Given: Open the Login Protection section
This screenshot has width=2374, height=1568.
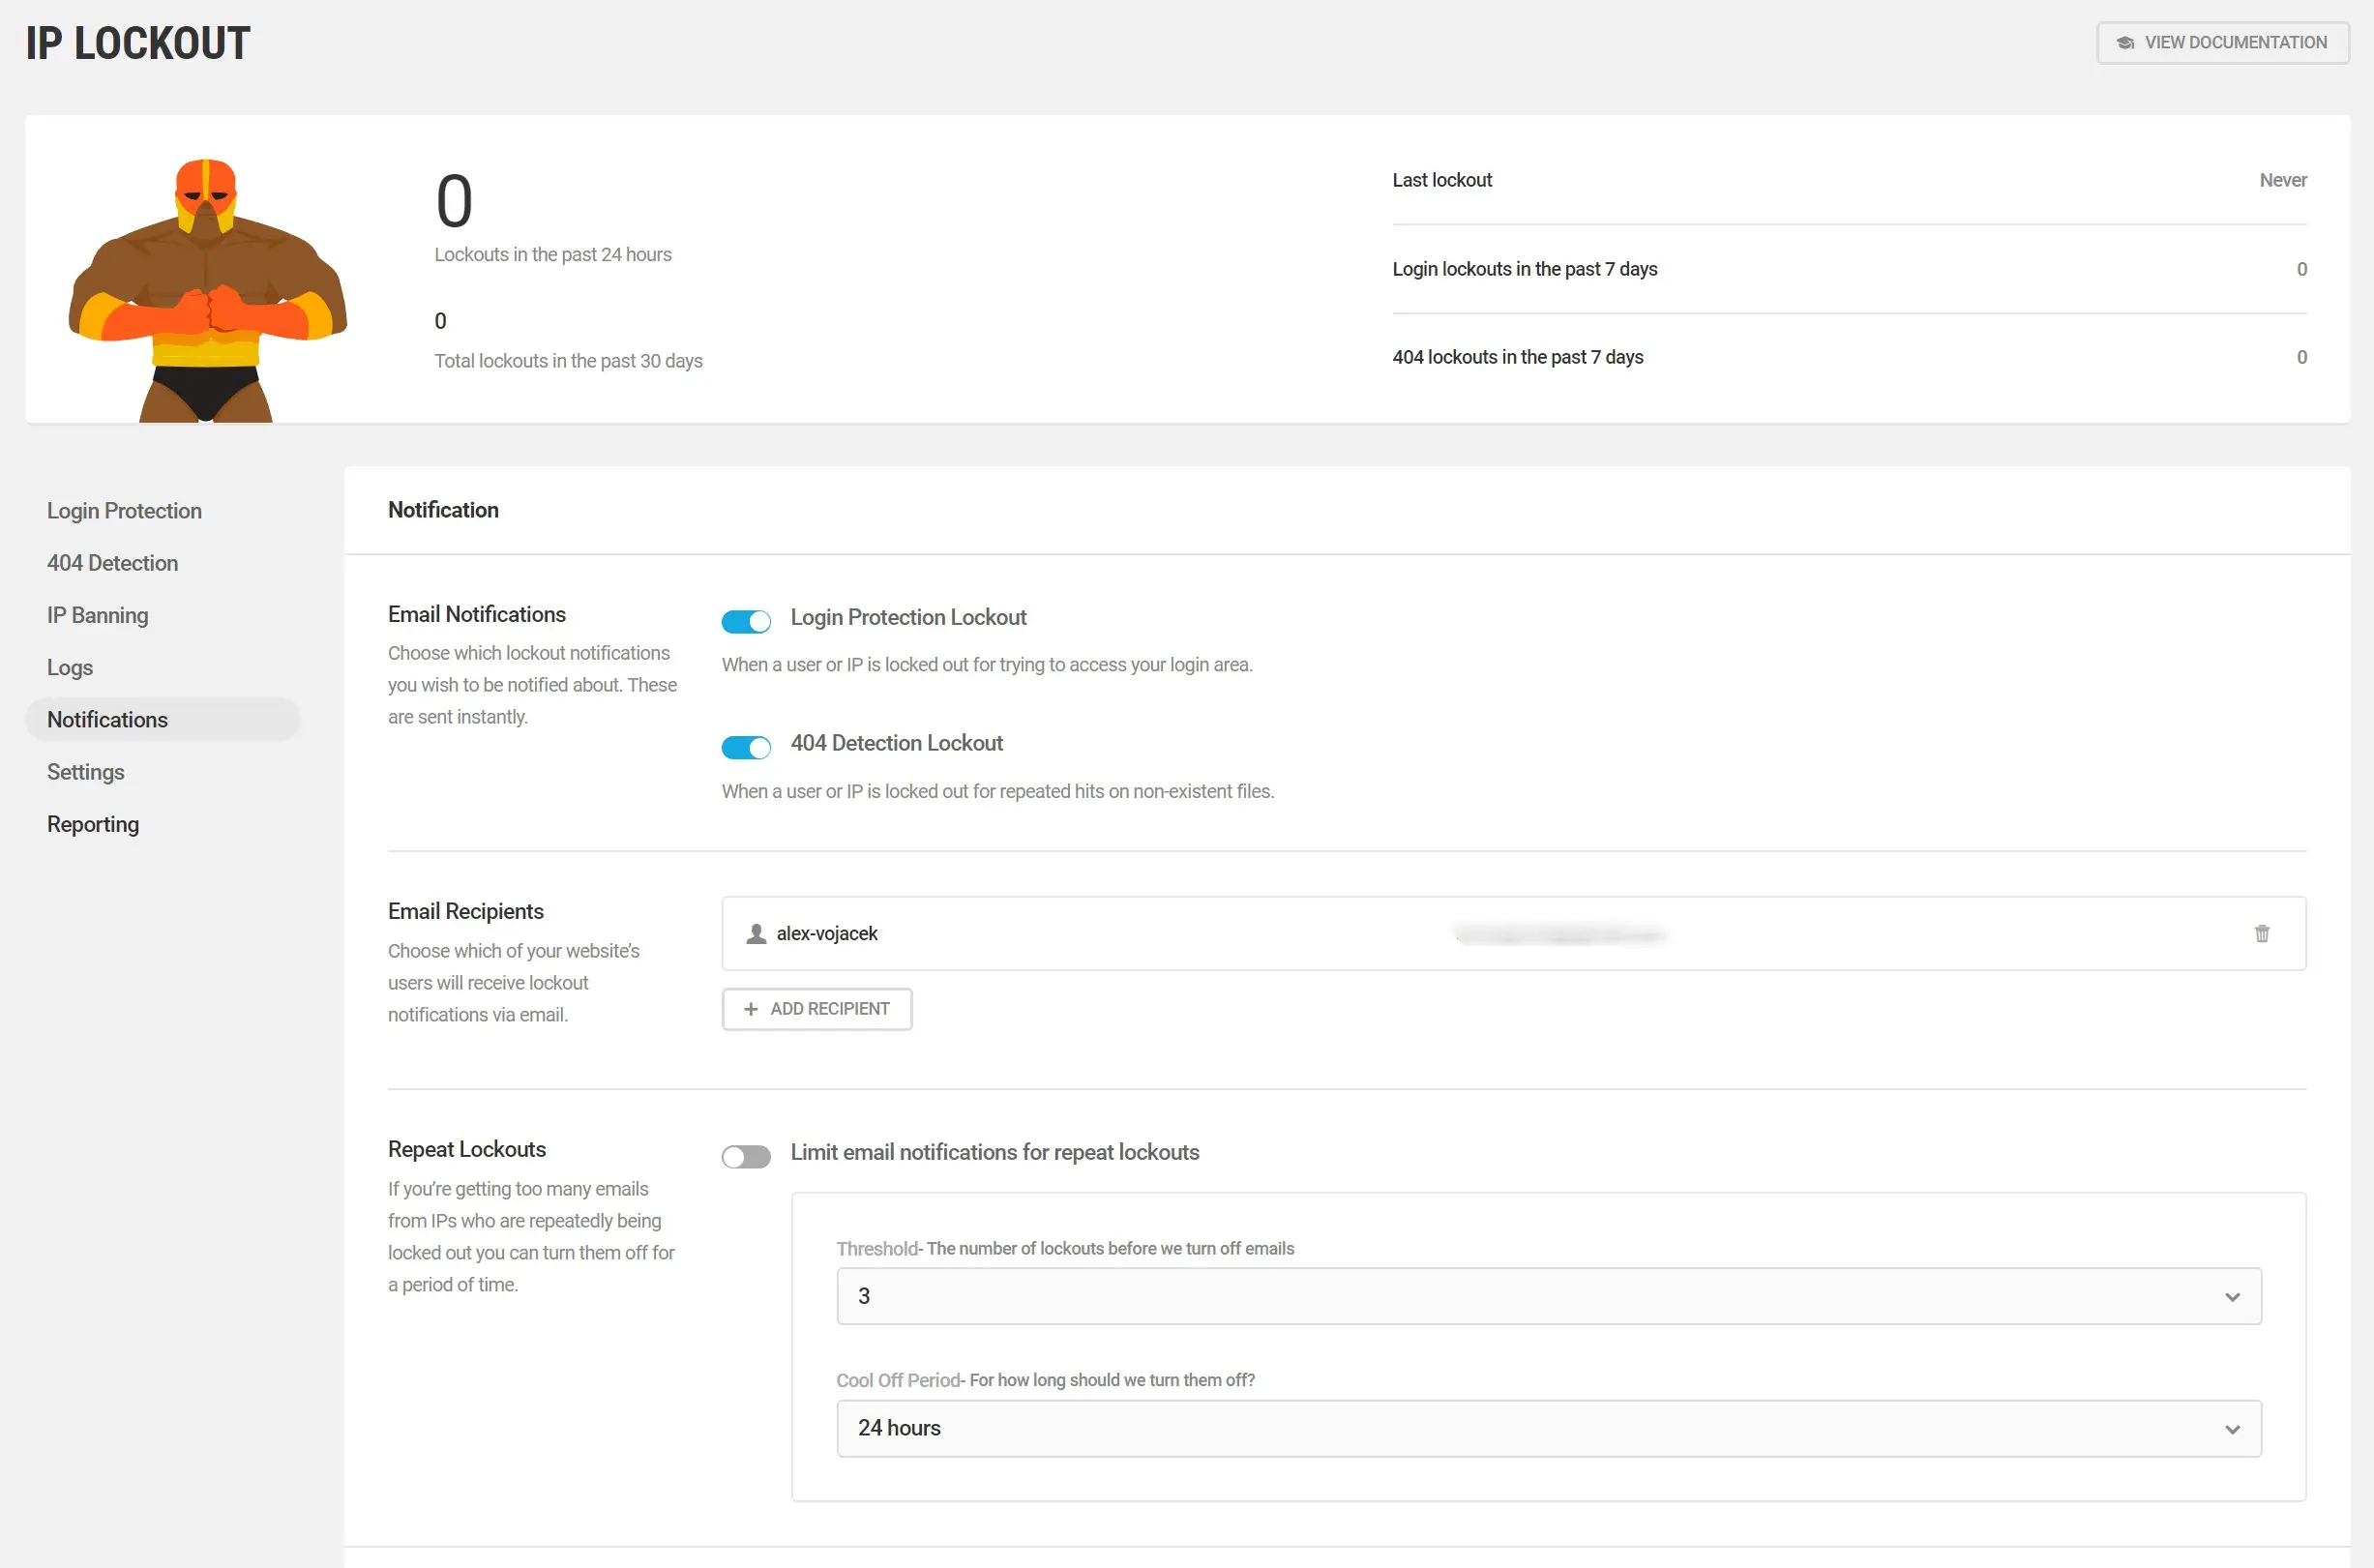Looking at the screenshot, I should click(x=124, y=511).
